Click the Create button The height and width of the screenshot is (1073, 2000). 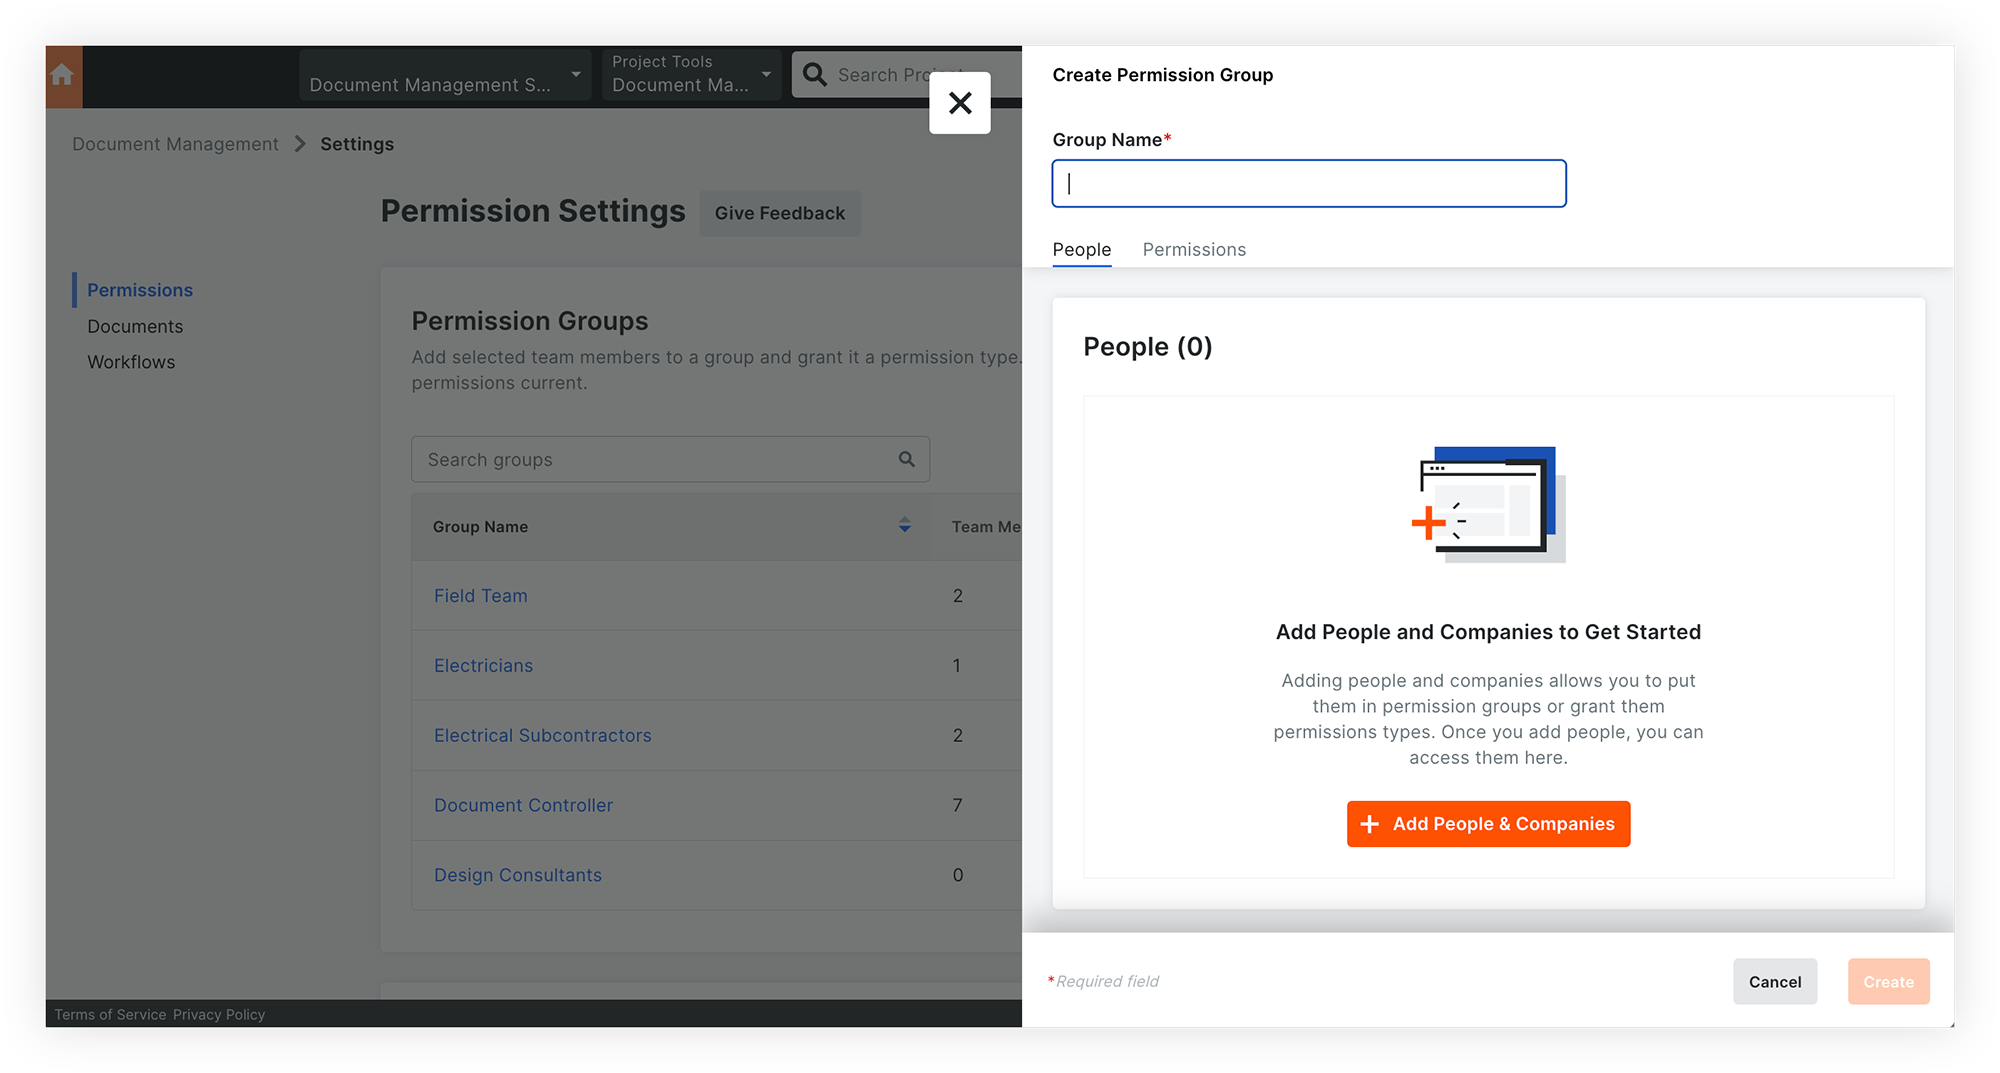(1888, 982)
